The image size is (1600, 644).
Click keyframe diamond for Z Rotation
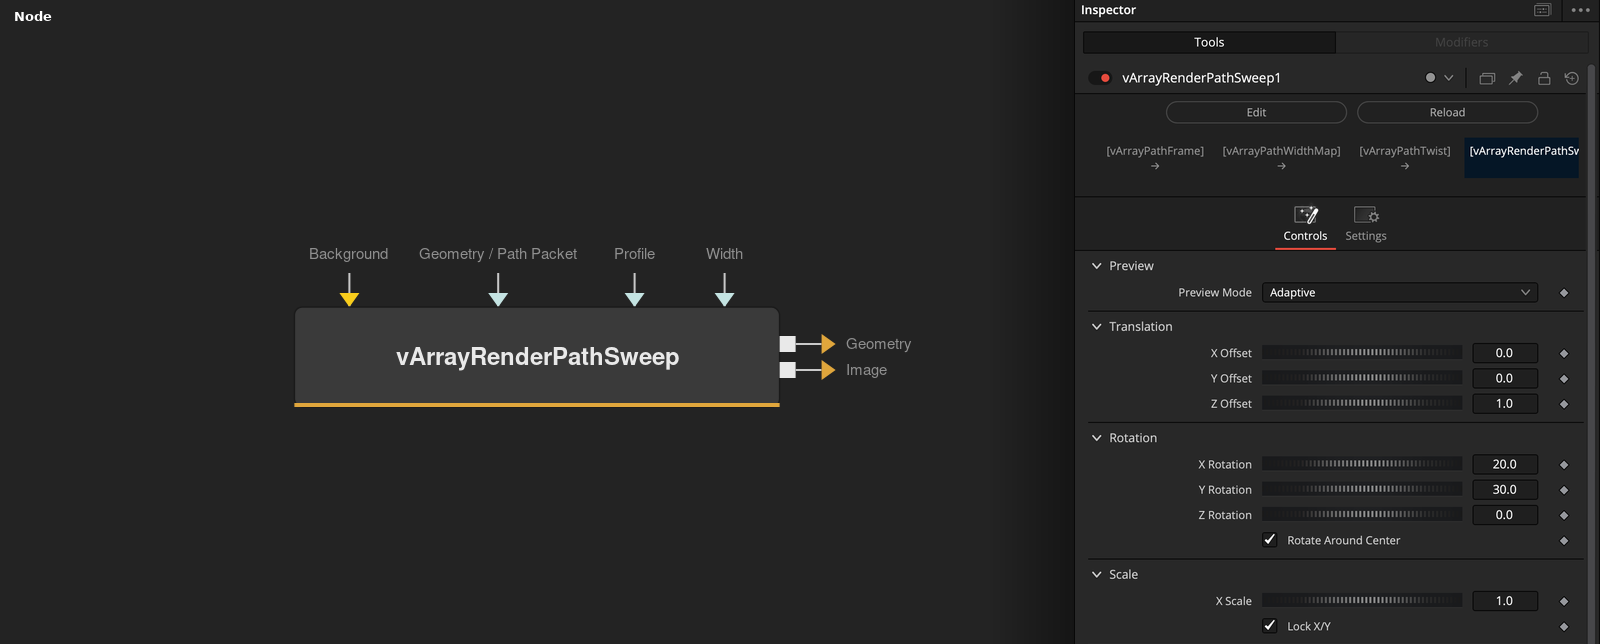pyautogui.click(x=1564, y=515)
